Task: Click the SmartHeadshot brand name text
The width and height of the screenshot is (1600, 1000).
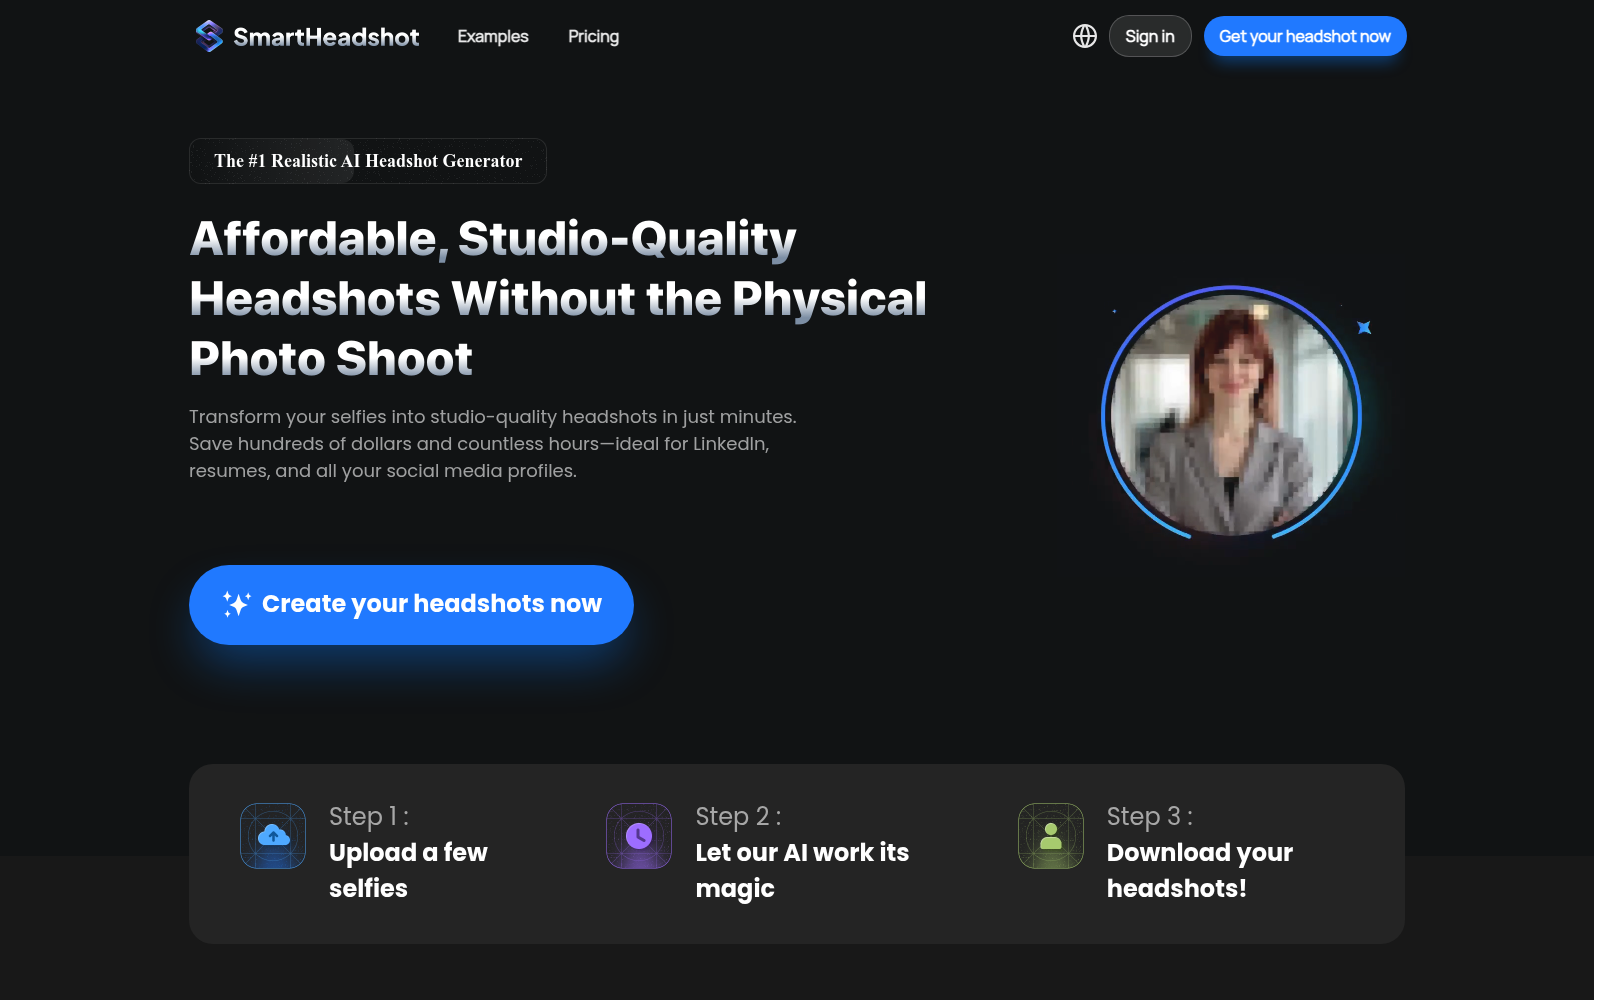Action: tap(326, 37)
